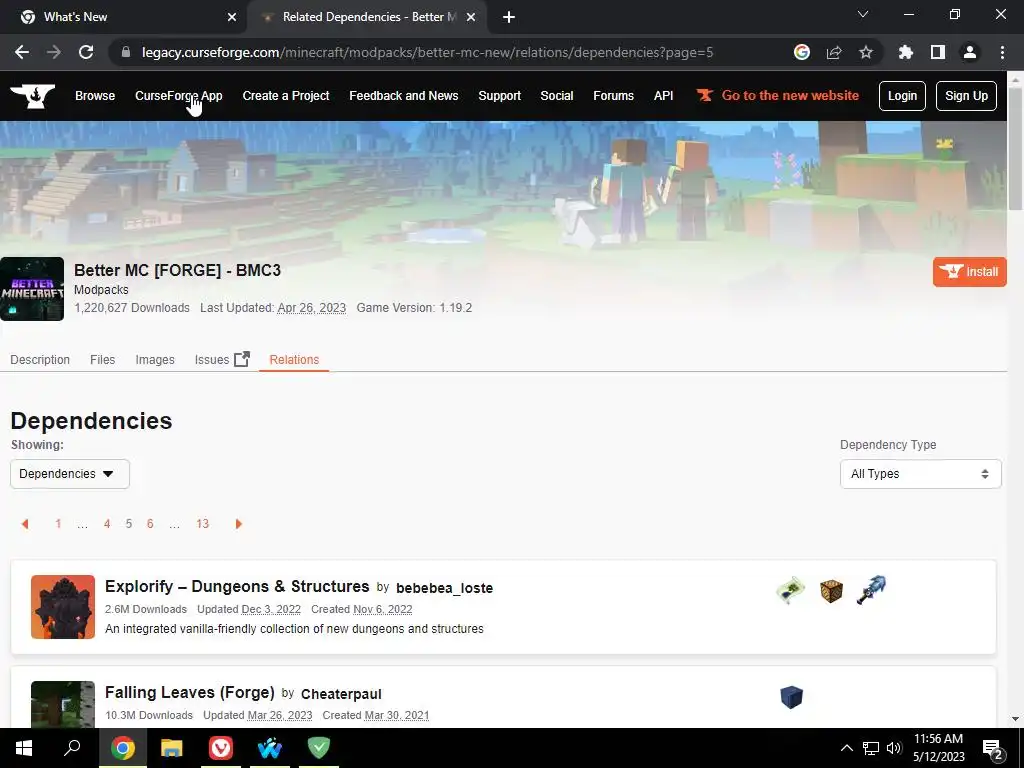Go to page 4 of the dependencies
Image resolution: width=1024 pixels, height=768 pixels.
pos(107,524)
